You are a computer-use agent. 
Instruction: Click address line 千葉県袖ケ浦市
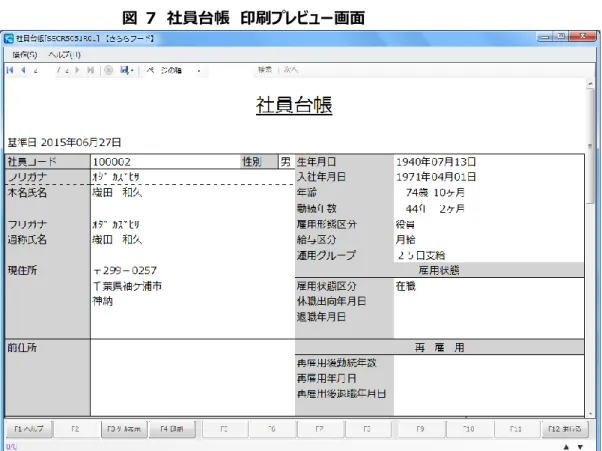click(x=127, y=286)
